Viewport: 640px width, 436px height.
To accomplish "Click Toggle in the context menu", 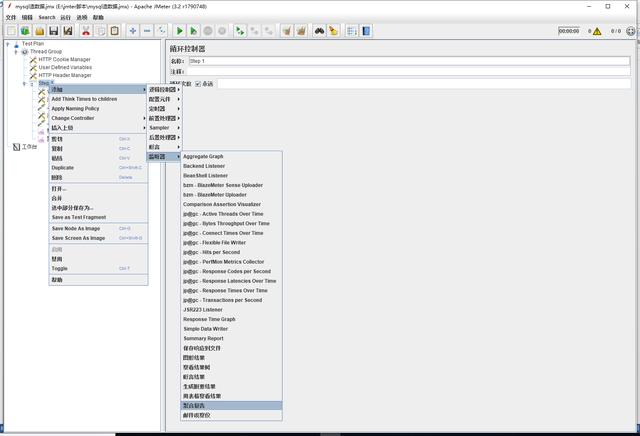I will (60, 268).
